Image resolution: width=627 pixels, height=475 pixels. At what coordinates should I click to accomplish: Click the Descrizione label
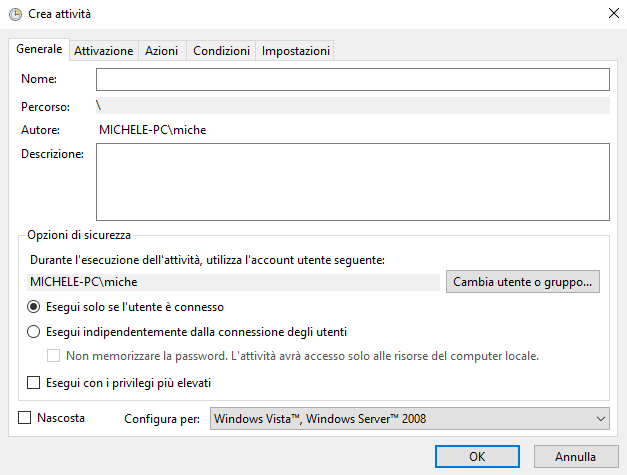[x=52, y=154]
